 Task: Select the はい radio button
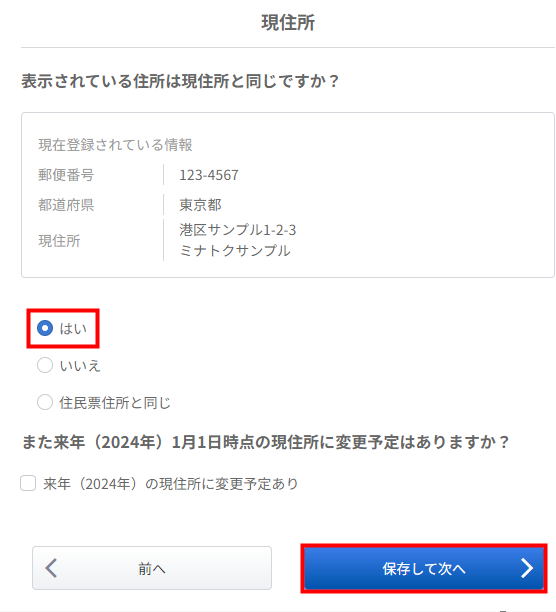pyautogui.click(x=45, y=328)
